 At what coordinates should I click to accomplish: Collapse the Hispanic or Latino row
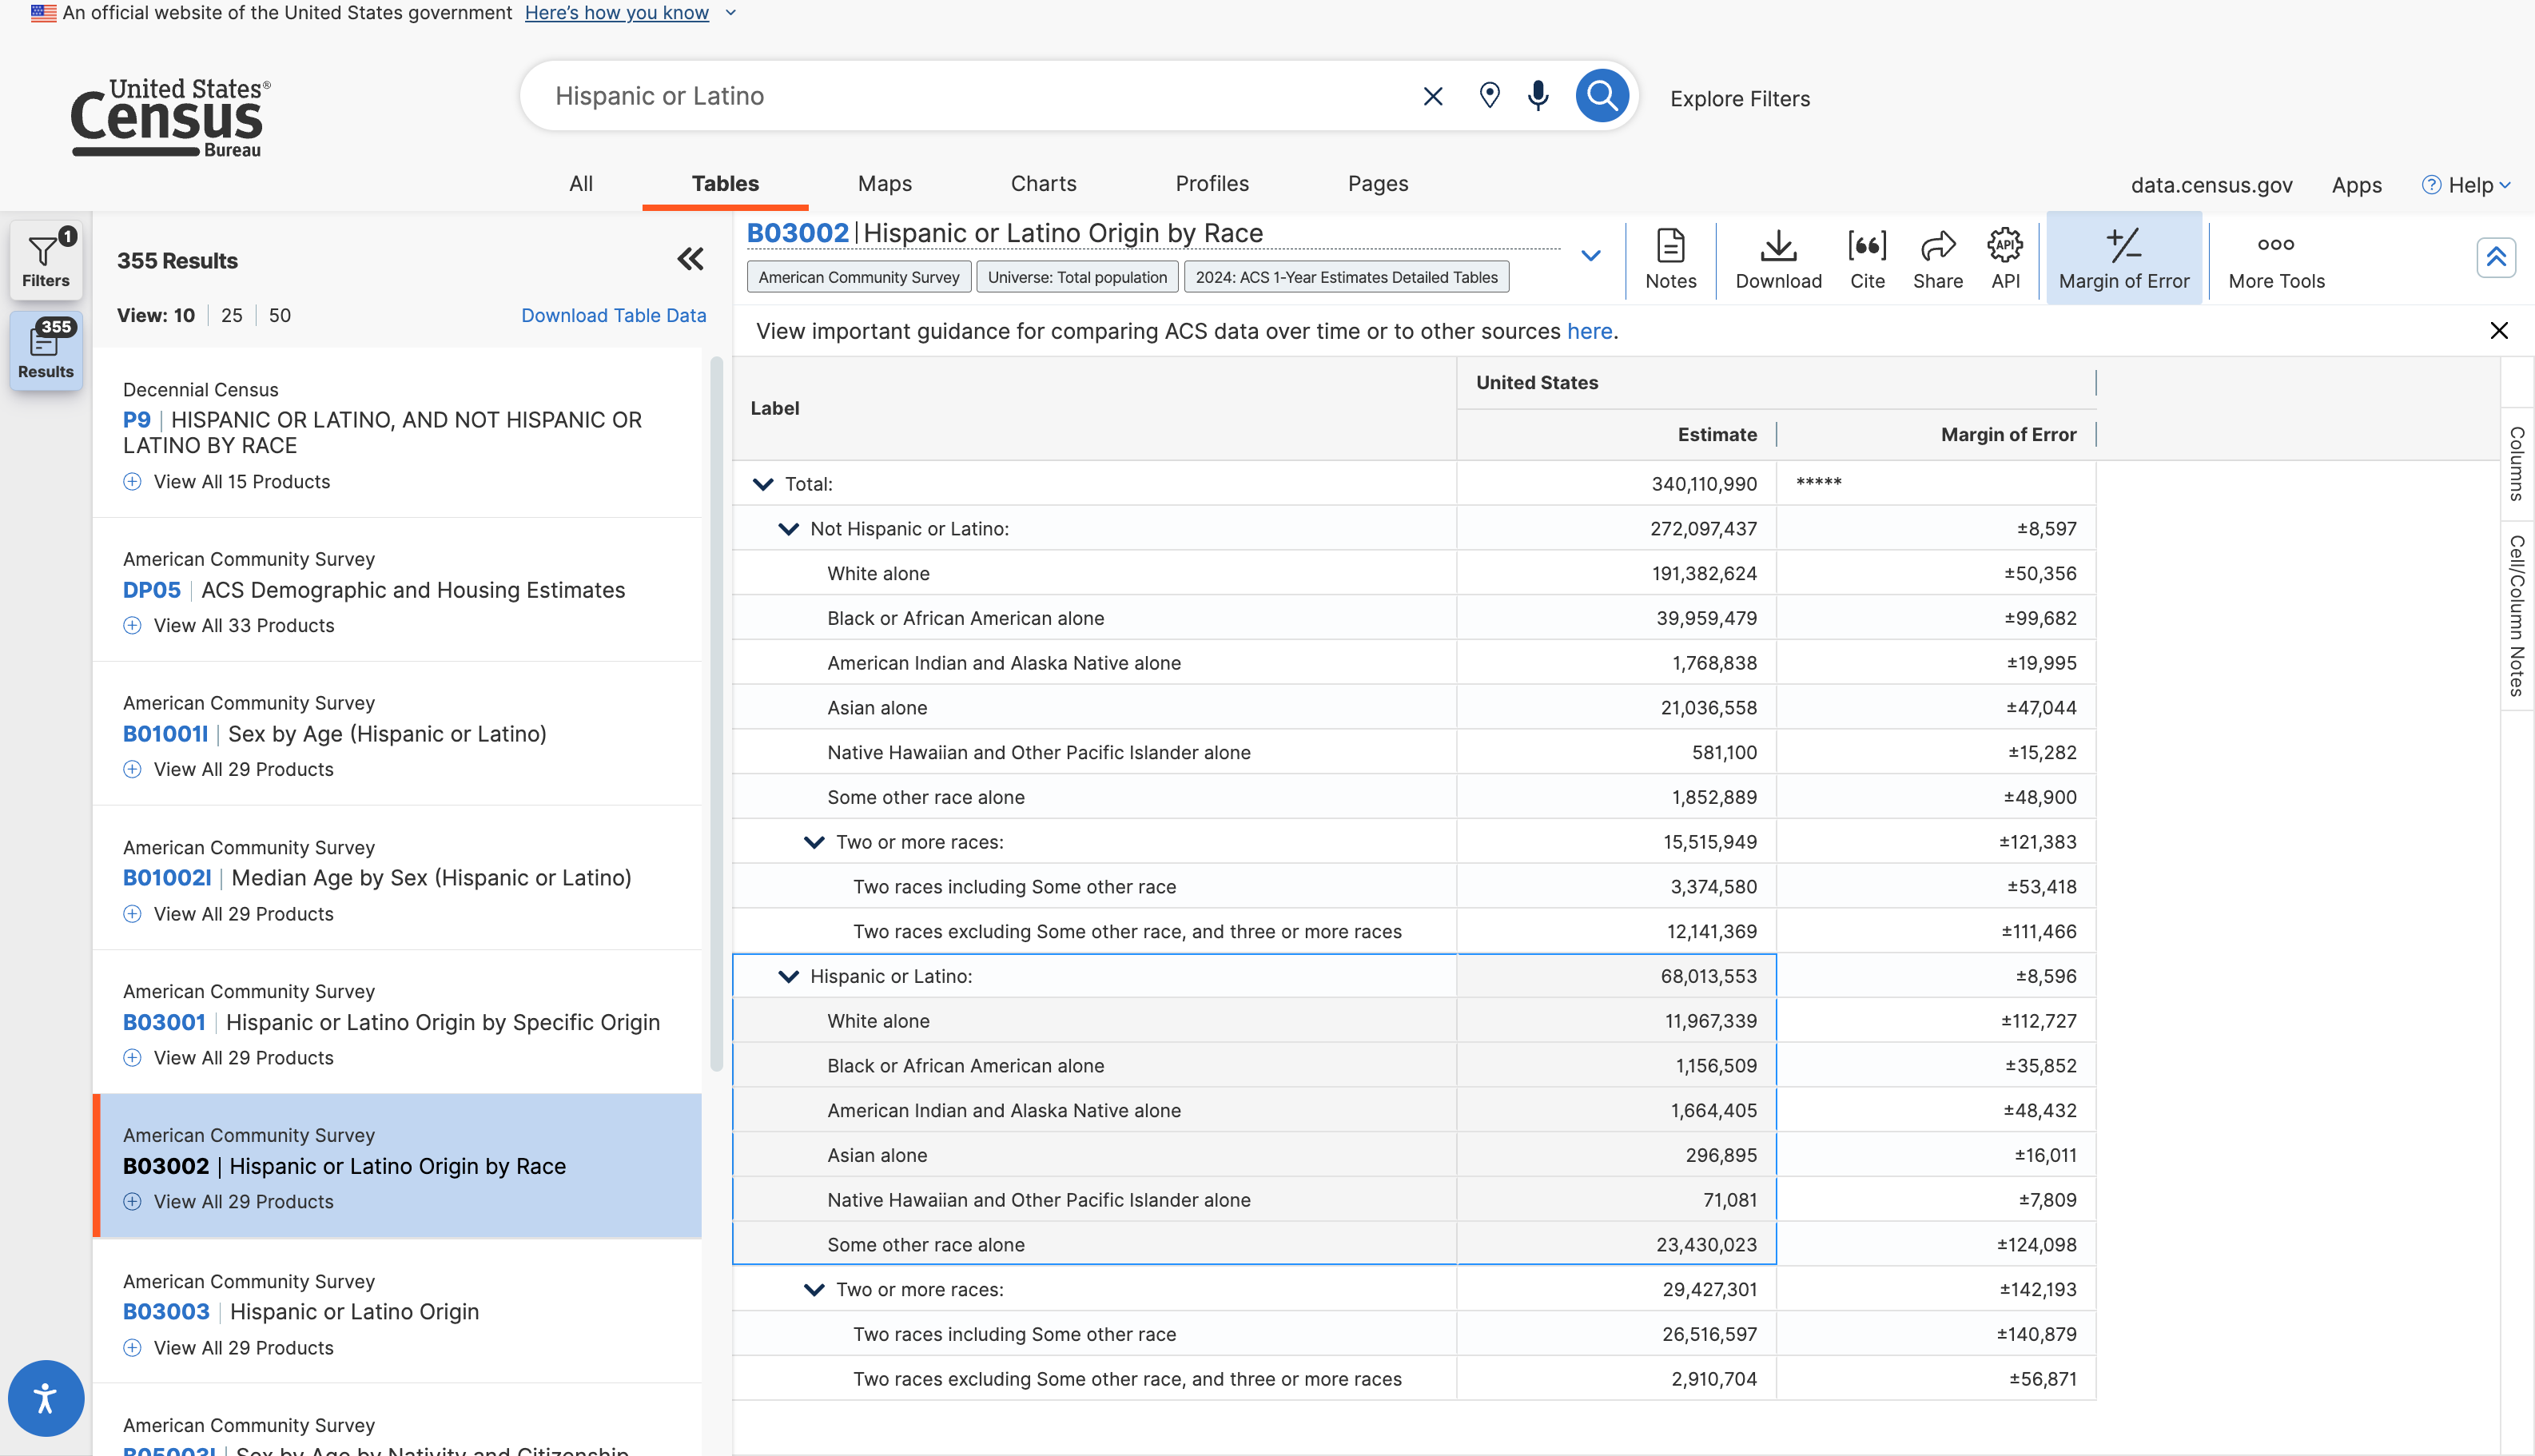(x=788, y=976)
